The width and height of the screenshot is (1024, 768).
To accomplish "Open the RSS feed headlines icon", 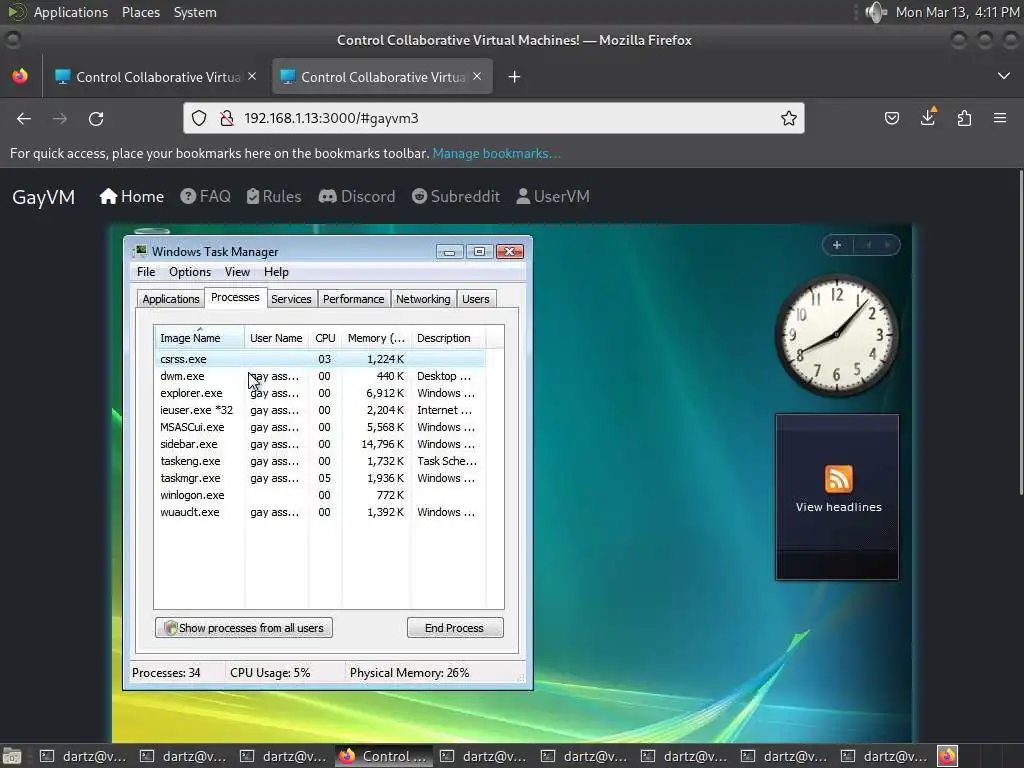I will tap(839, 479).
